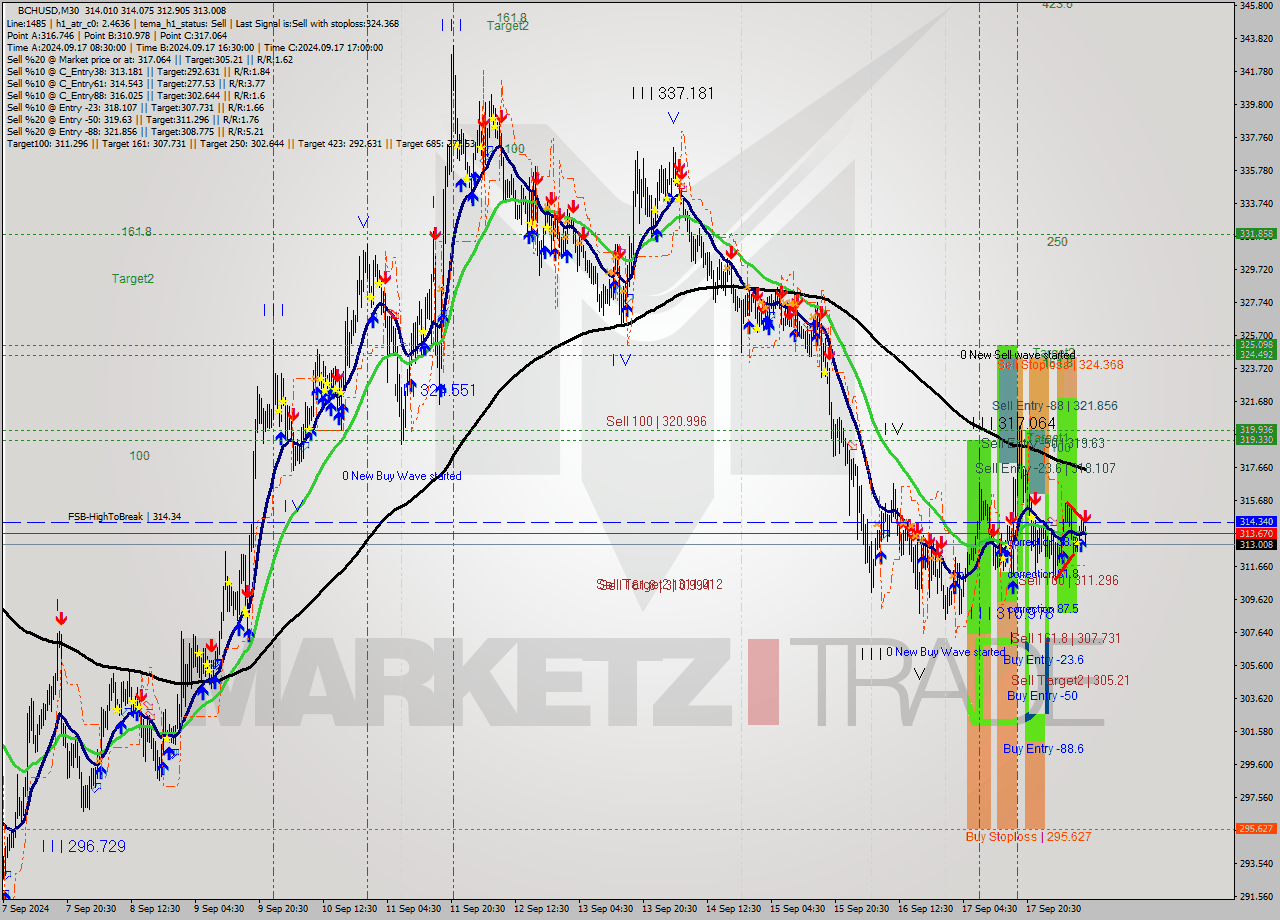Select the Sell 161.8 | 307.731 label

tap(1065, 638)
